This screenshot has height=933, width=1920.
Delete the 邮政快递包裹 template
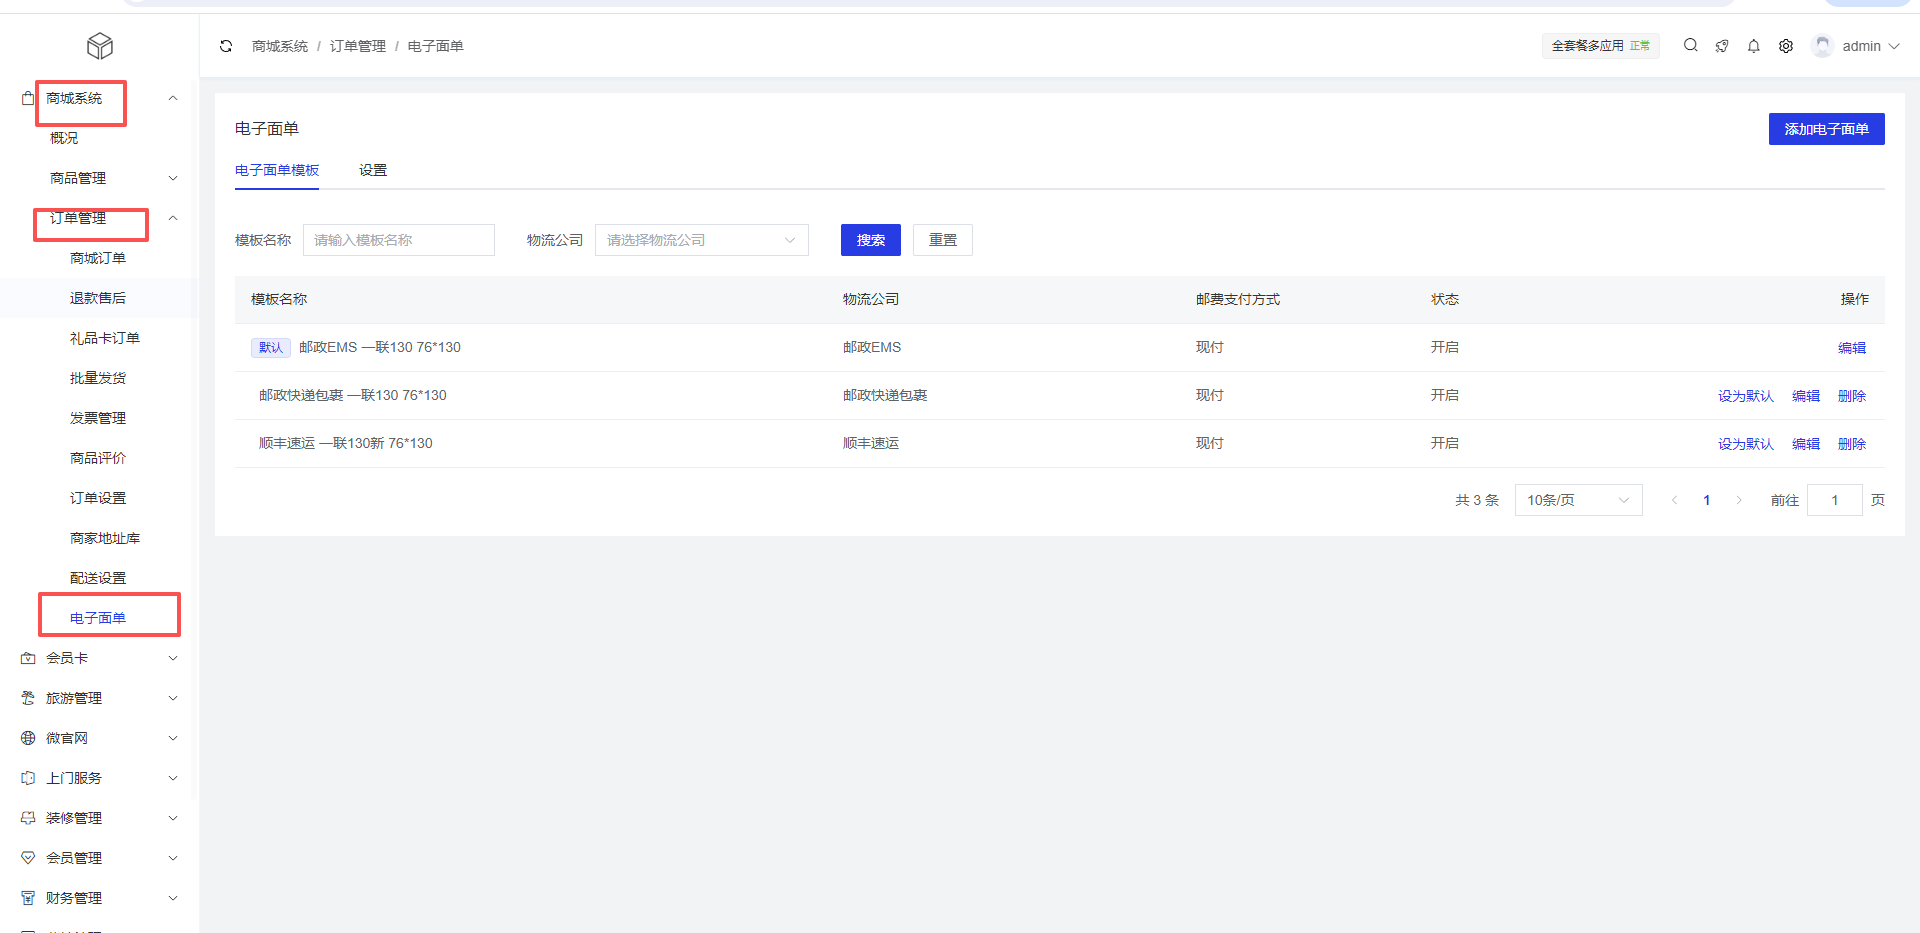click(x=1851, y=396)
